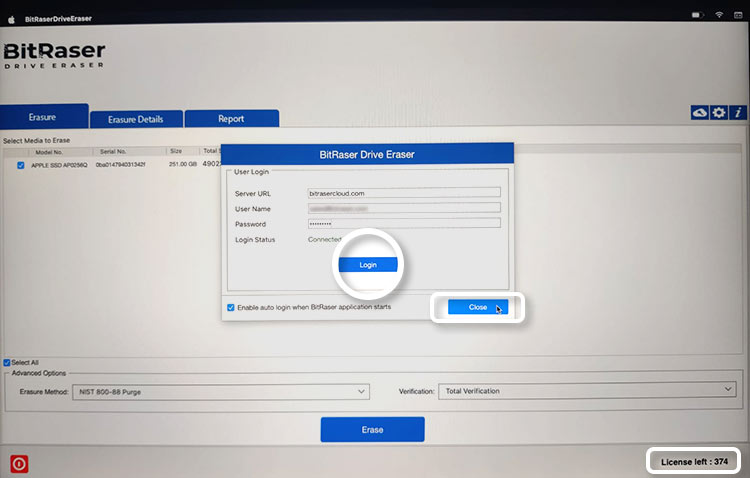
Task: Click the Erase button
Action: click(373, 429)
